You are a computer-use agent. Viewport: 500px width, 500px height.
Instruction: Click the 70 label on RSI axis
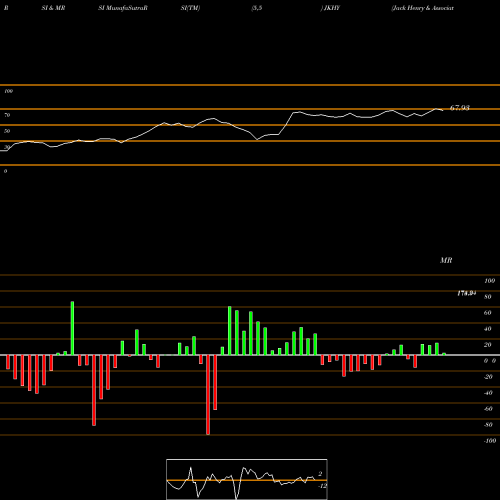(x=7, y=115)
